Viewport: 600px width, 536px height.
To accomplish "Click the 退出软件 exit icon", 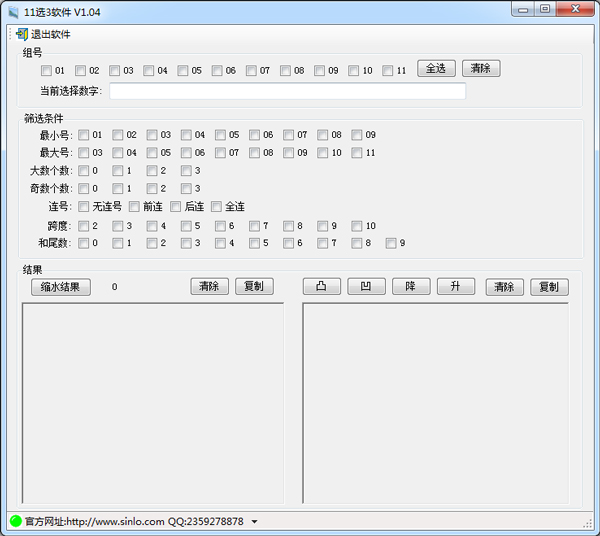I will tap(22, 34).
